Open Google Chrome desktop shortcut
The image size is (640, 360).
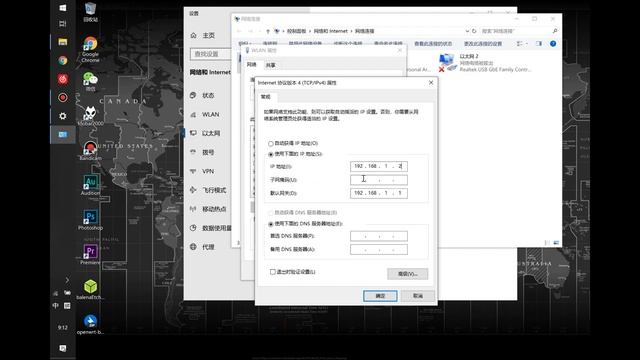[x=90, y=49]
